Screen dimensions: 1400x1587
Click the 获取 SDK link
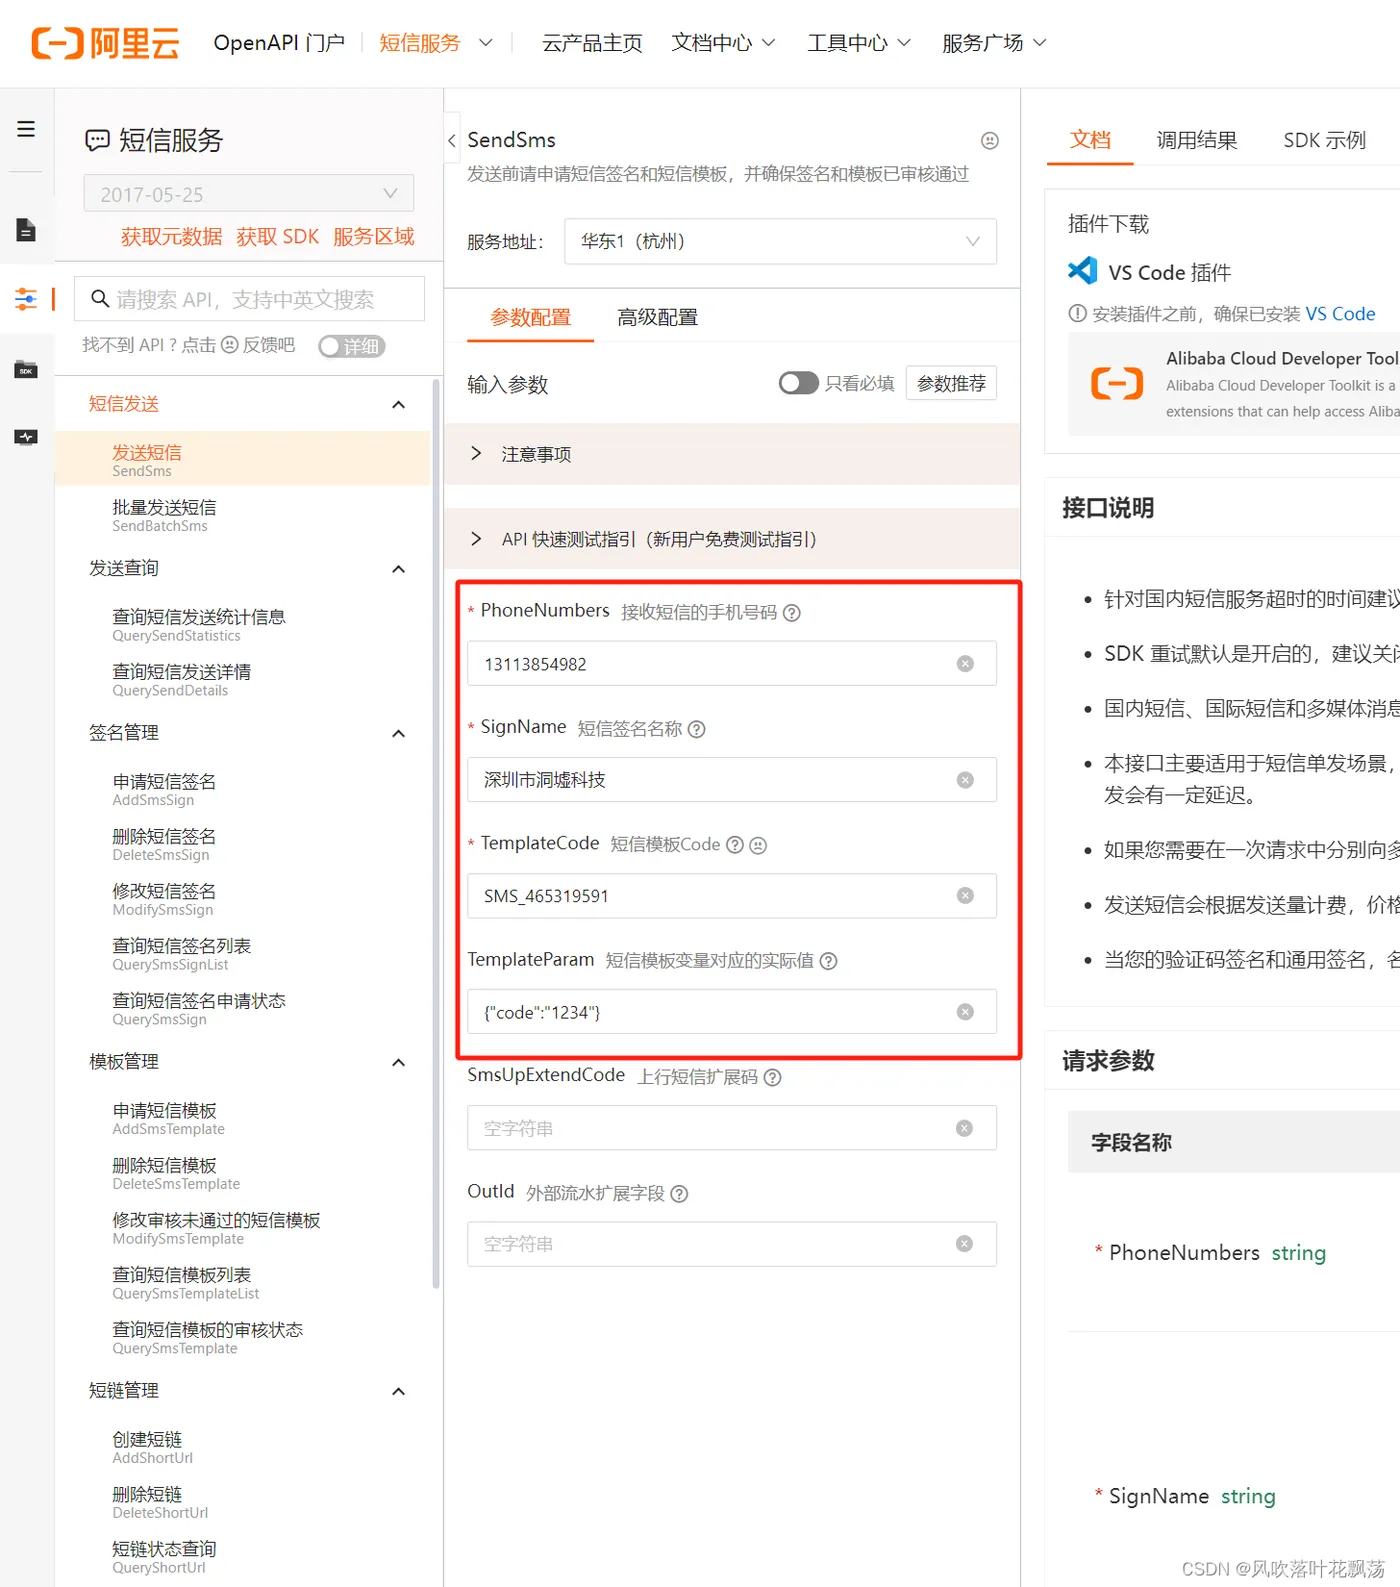coord(278,237)
